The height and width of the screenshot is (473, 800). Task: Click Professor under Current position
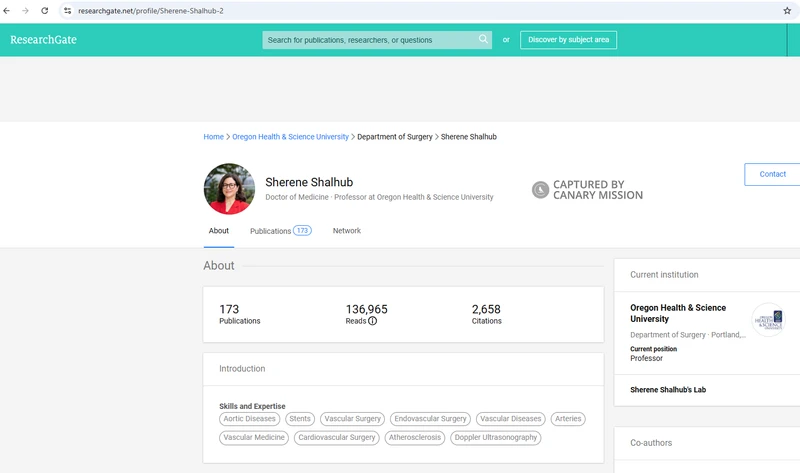pyautogui.click(x=646, y=358)
